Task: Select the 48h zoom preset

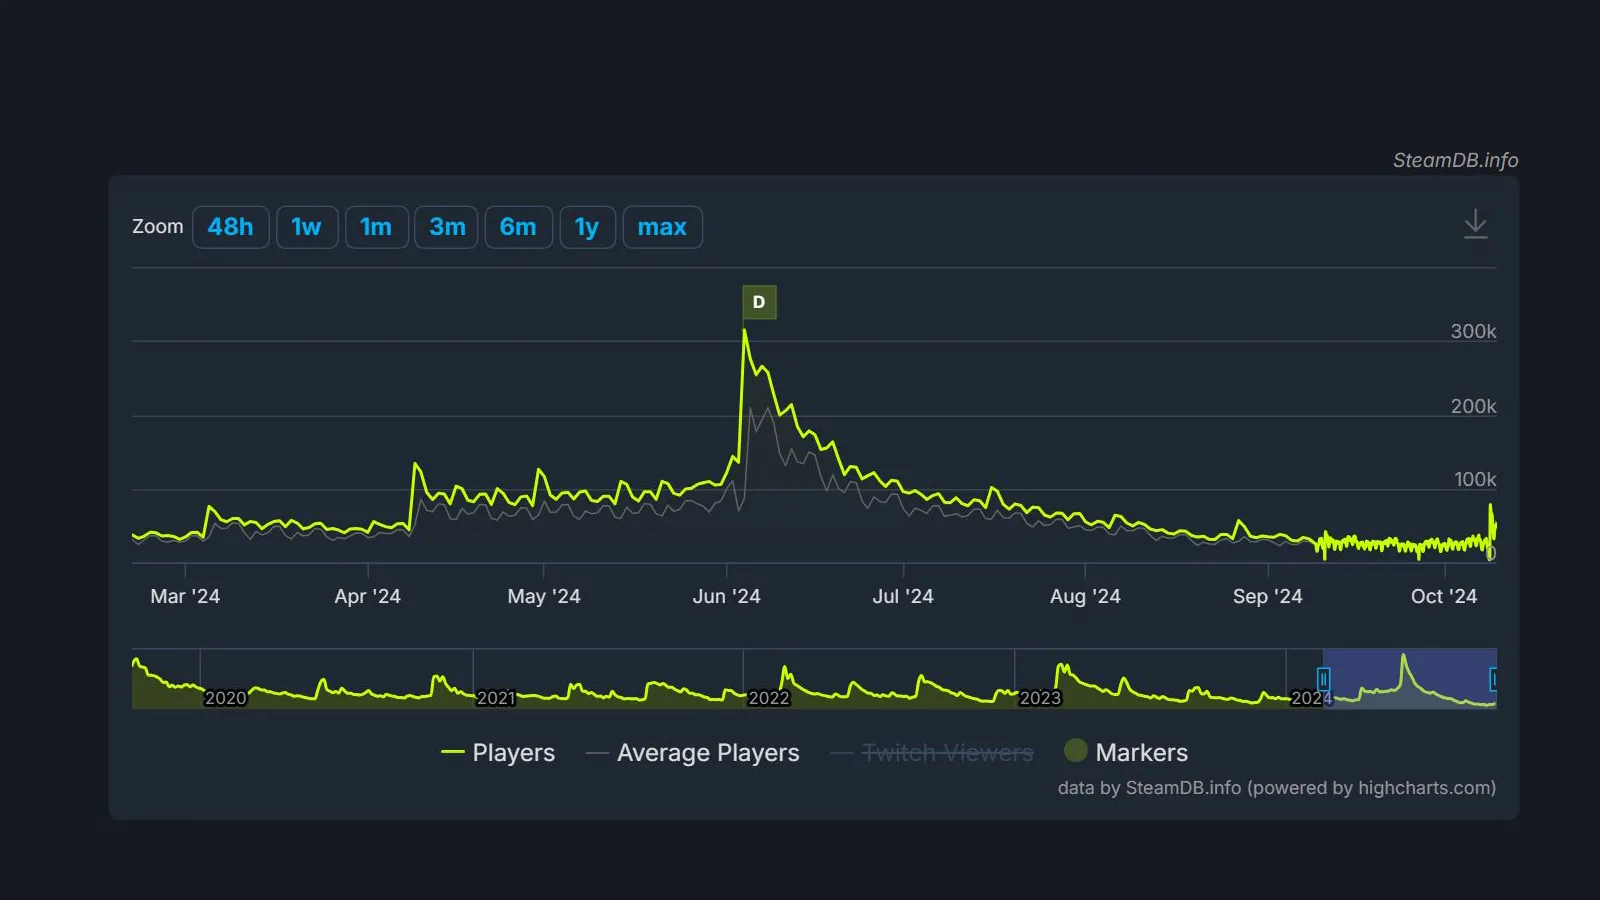Action: [231, 227]
